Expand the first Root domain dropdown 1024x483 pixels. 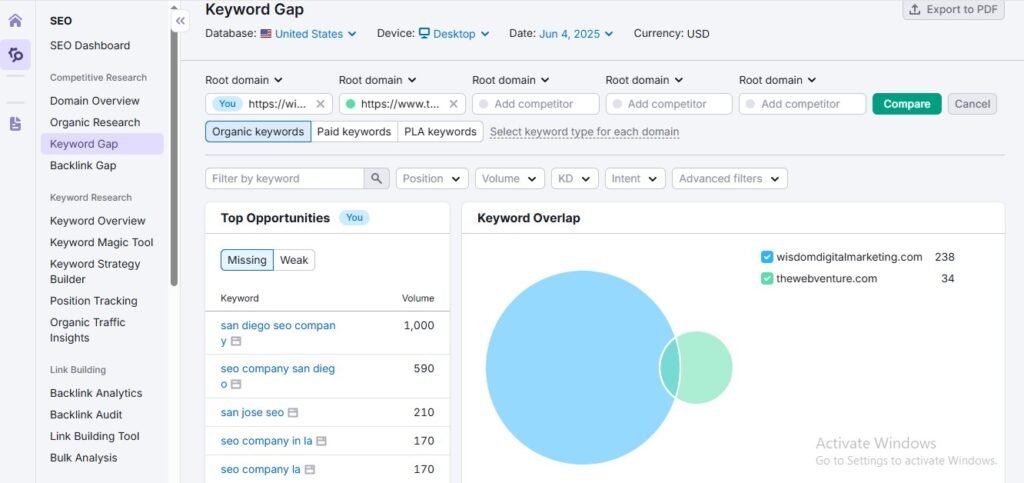point(244,80)
